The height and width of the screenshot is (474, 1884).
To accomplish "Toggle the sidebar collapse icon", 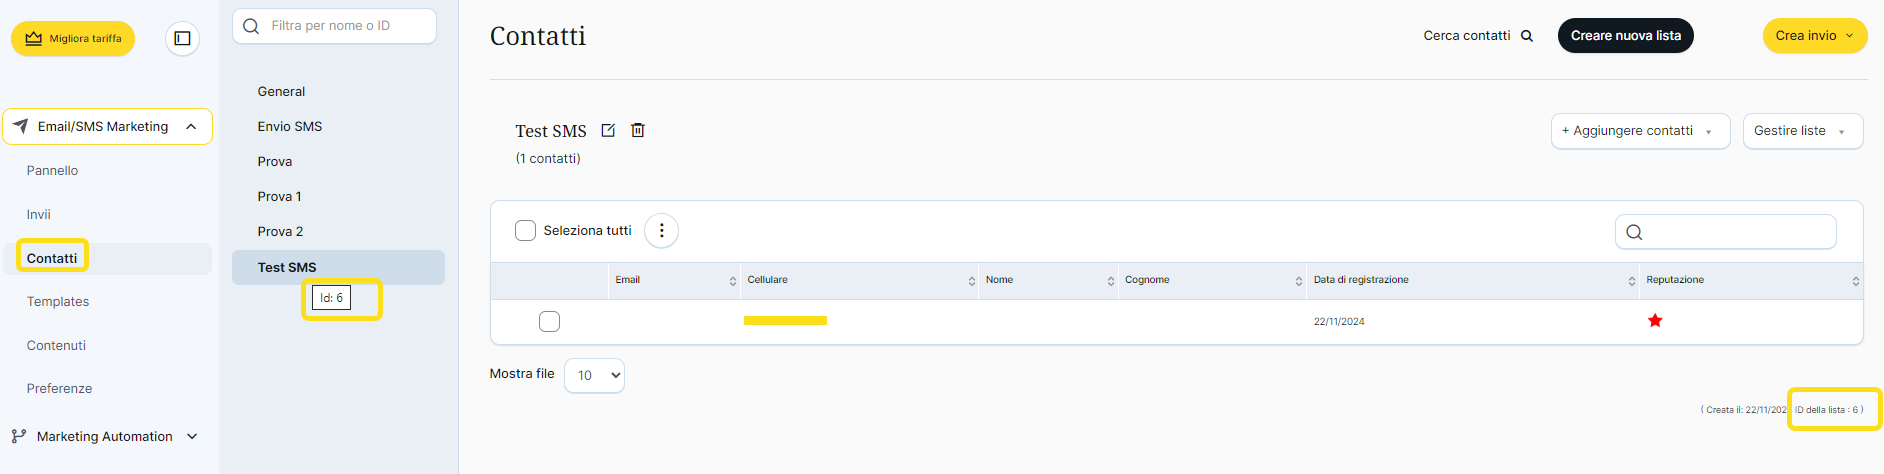I will 182,38.
